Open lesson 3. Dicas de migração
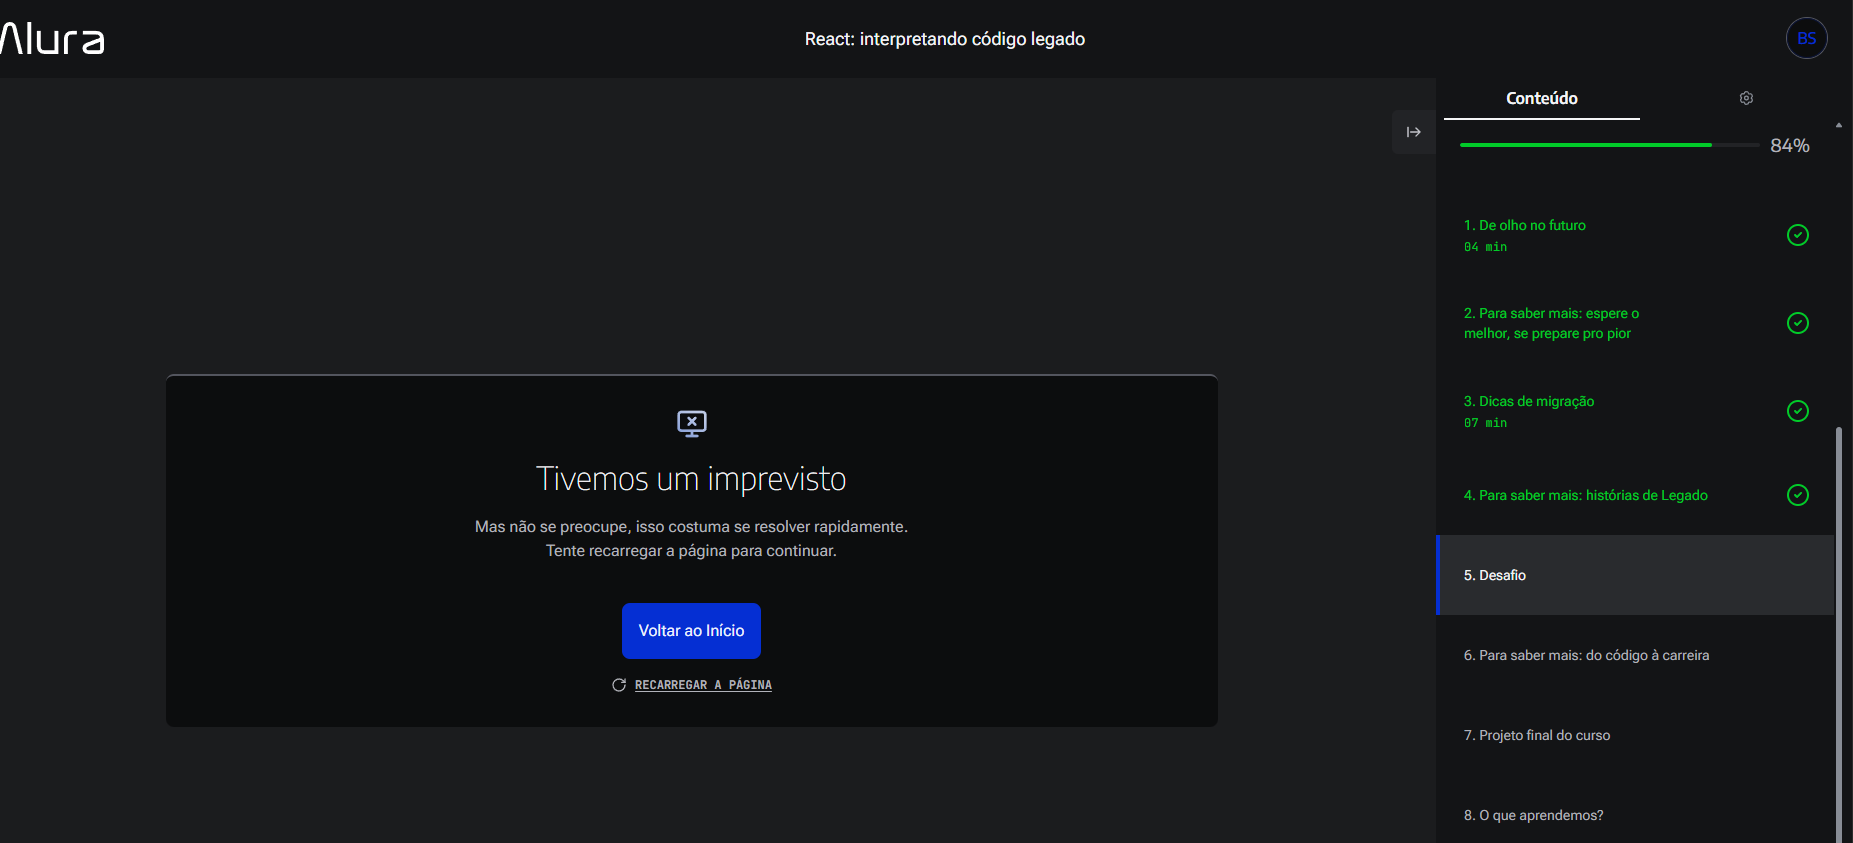1853x843 pixels. [1635, 411]
